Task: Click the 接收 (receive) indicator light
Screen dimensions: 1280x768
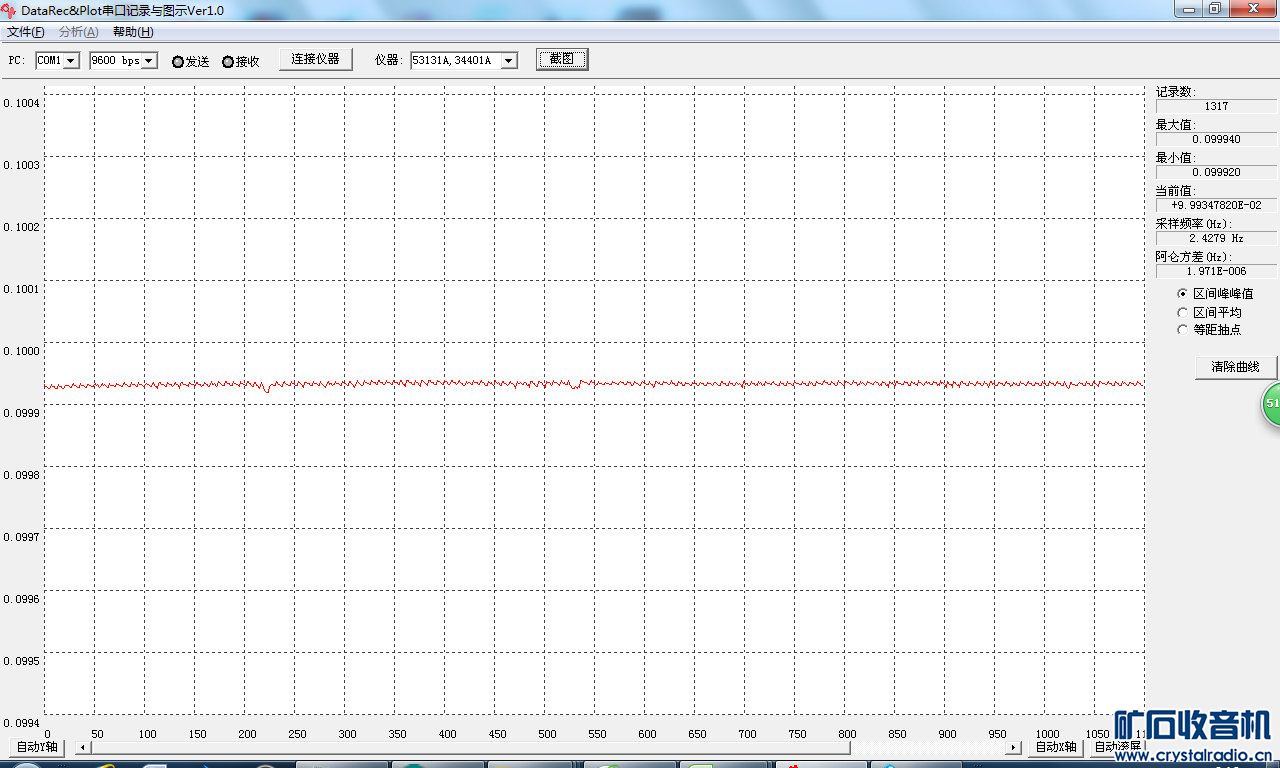Action: (228, 62)
